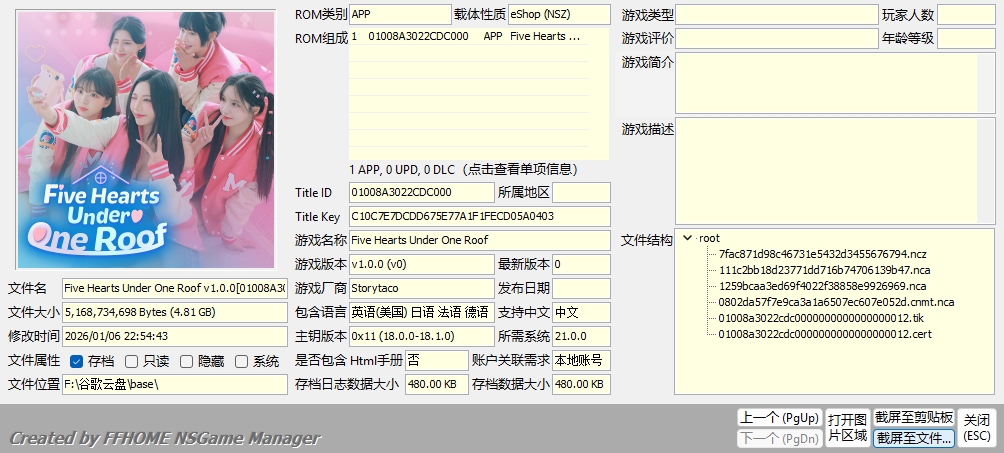Viewport: 1004px width, 453px height.
Task: Enable the 只读 read-only checkbox
Action: tap(133, 361)
